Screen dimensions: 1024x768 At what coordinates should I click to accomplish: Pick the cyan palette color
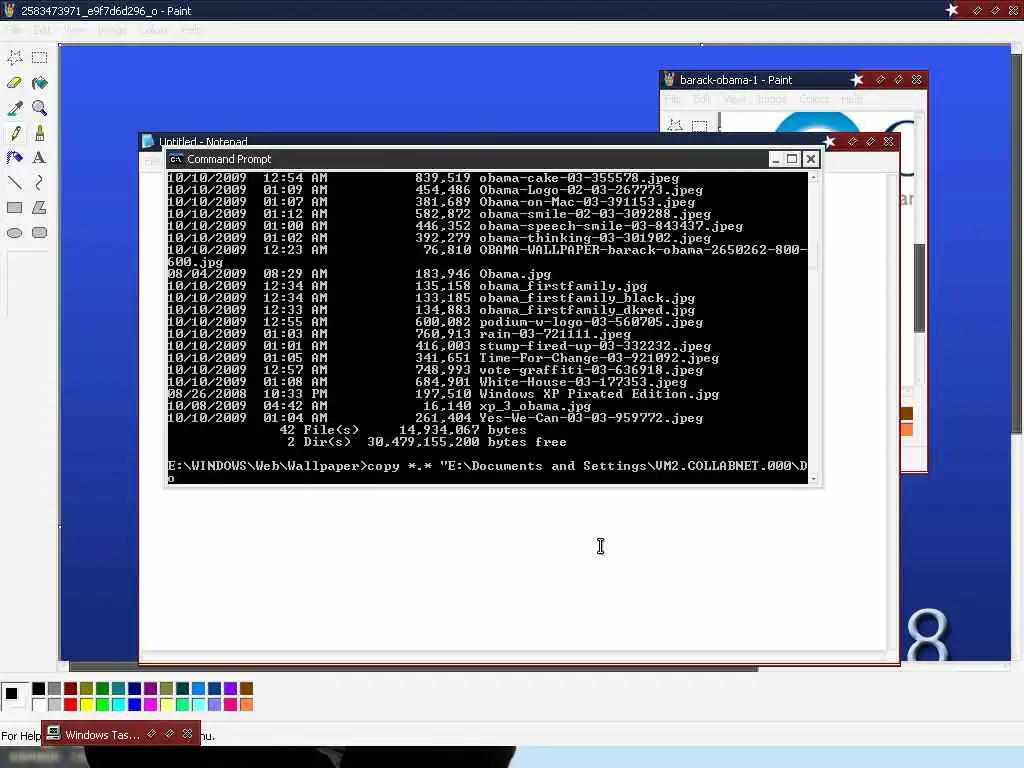(118, 704)
